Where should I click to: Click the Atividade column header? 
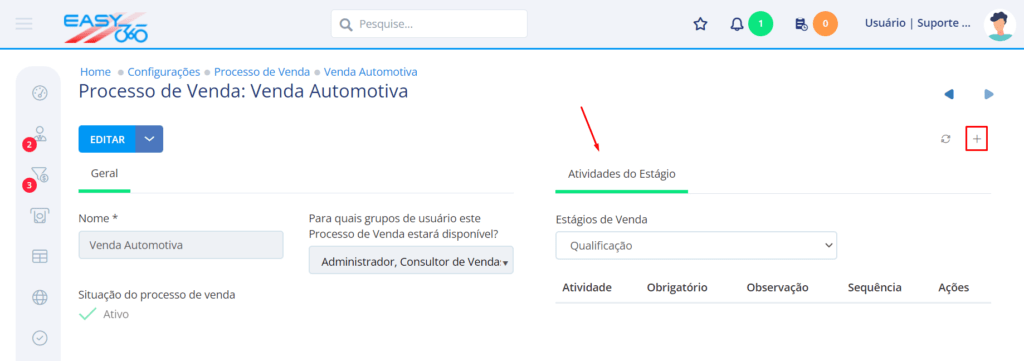point(587,287)
